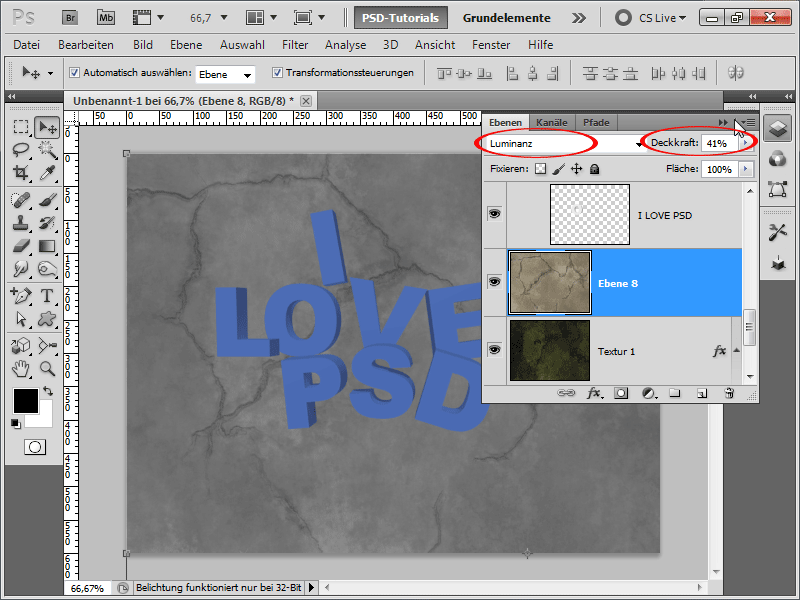Select the Grundelemente workspace

506,18
